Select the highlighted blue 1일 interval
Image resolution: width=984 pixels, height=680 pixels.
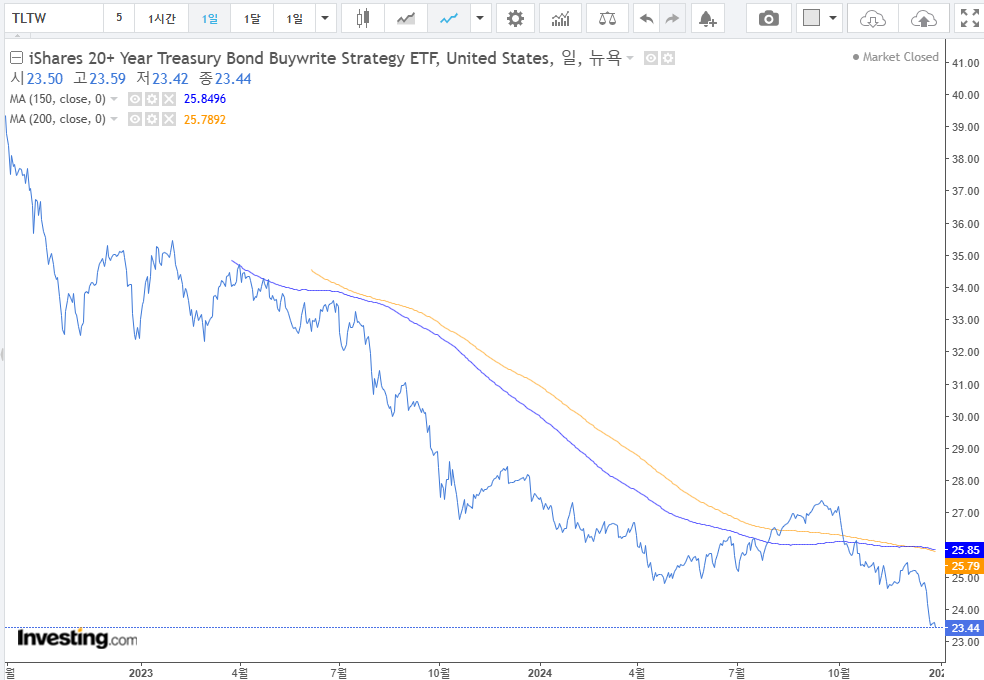click(x=210, y=18)
